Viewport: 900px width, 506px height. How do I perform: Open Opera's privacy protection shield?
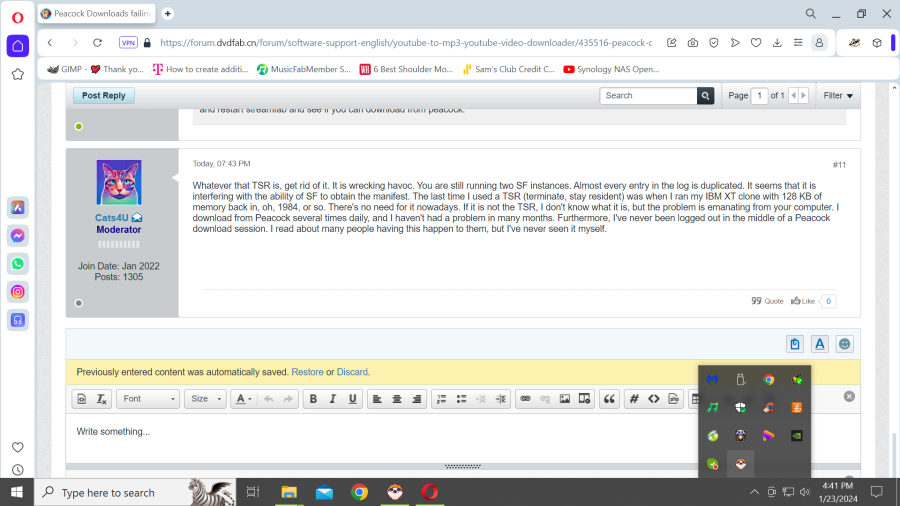click(x=713, y=42)
